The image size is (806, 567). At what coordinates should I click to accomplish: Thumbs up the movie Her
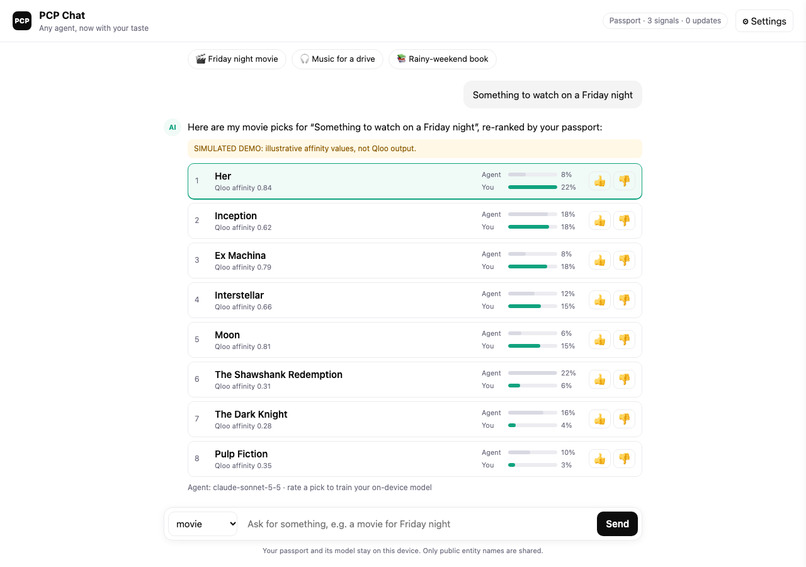coord(599,181)
